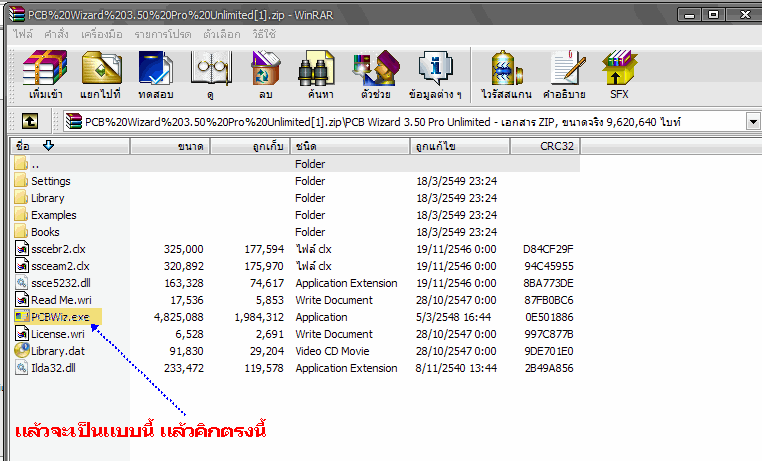The image size is (762, 461).
Task: Click the archive path address field
Action: coord(404,121)
